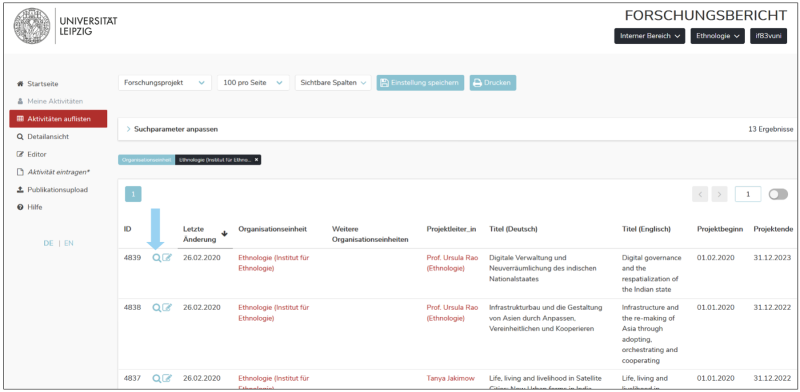Viewport: 800px width, 392px height.
Task: Open Hilfe in sidebar
Action: (x=30, y=207)
